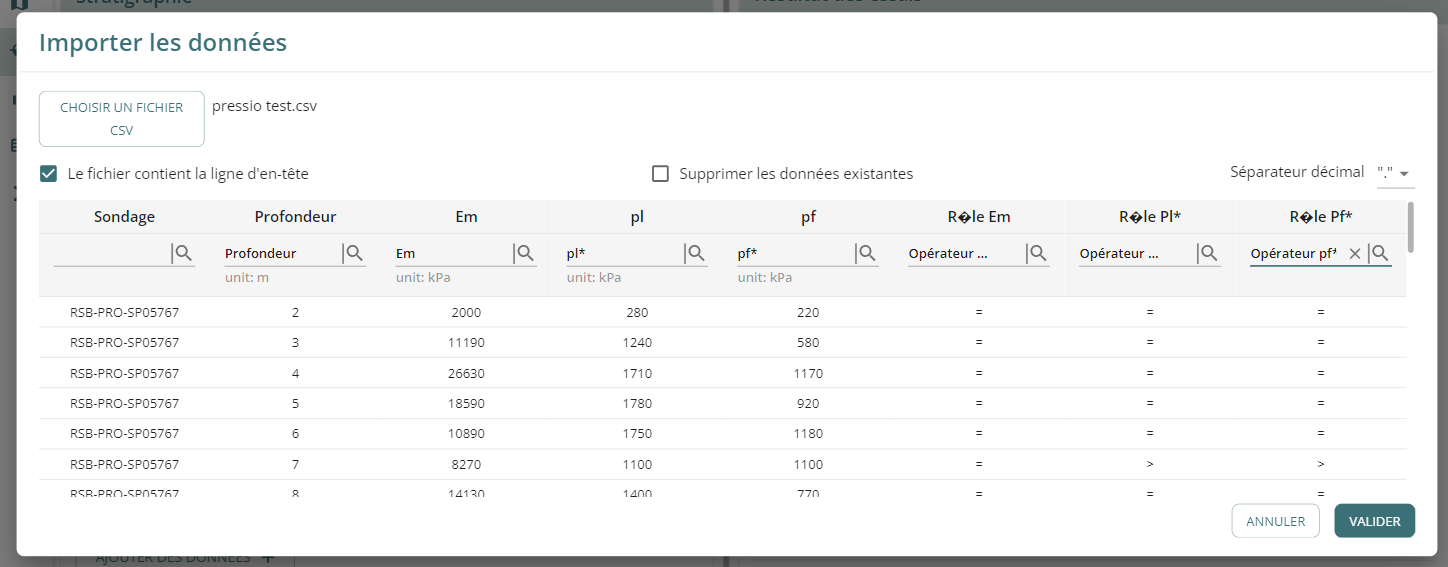Click search icon in Rôle Em column
Image resolution: width=1448 pixels, height=567 pixels.
click(x=1039, y=254)
